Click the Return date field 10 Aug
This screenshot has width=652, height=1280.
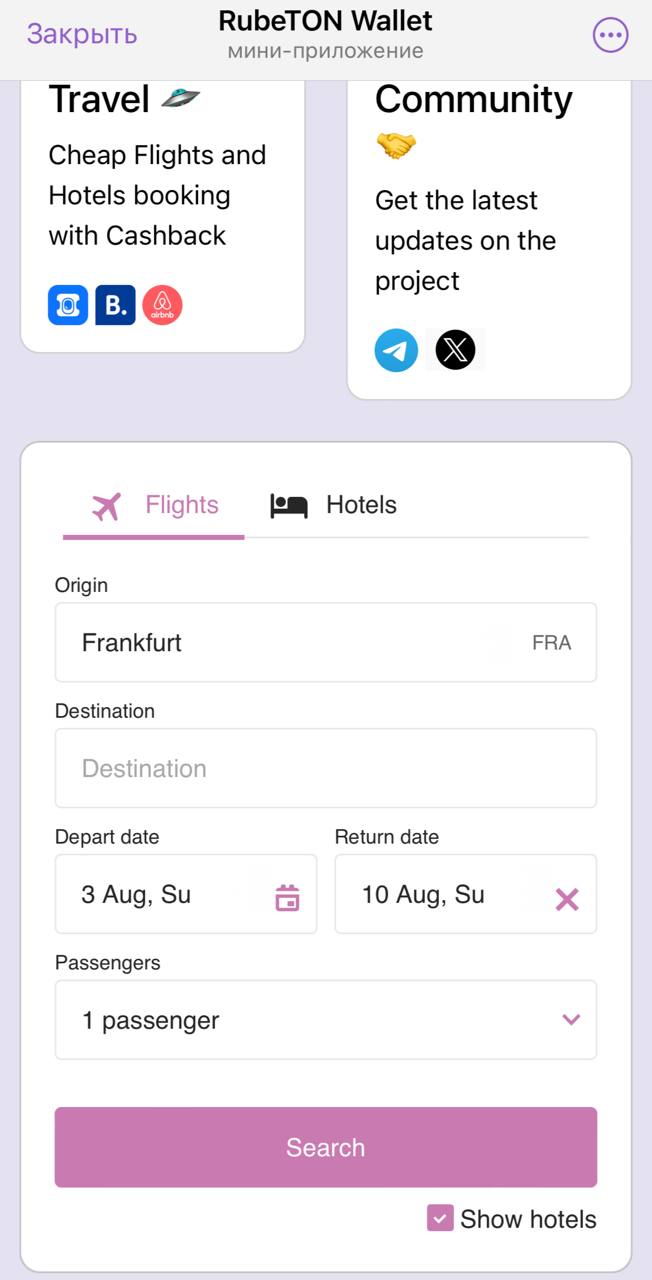click(466, 894)
